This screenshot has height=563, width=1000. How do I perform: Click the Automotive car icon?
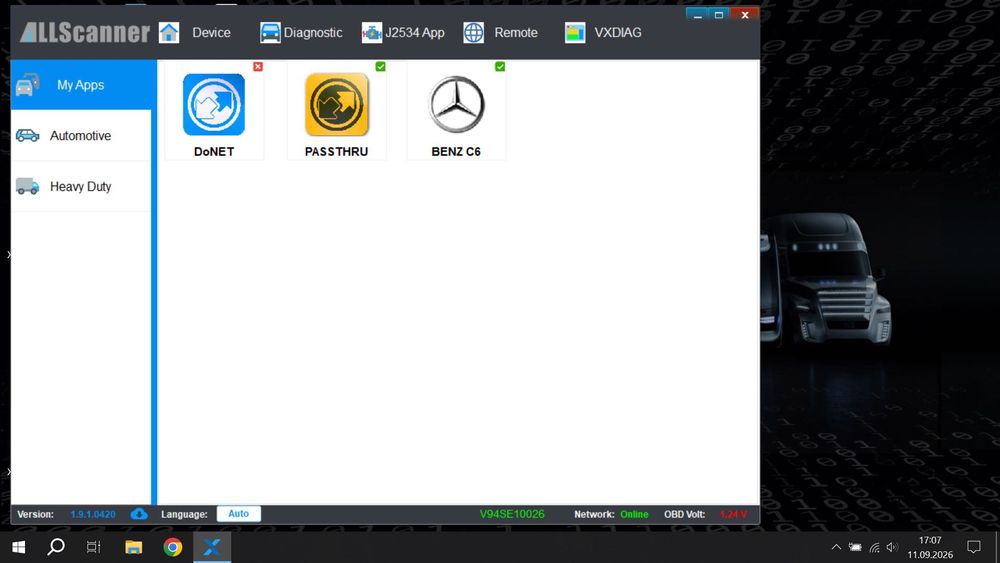click(x=27, y=135)
